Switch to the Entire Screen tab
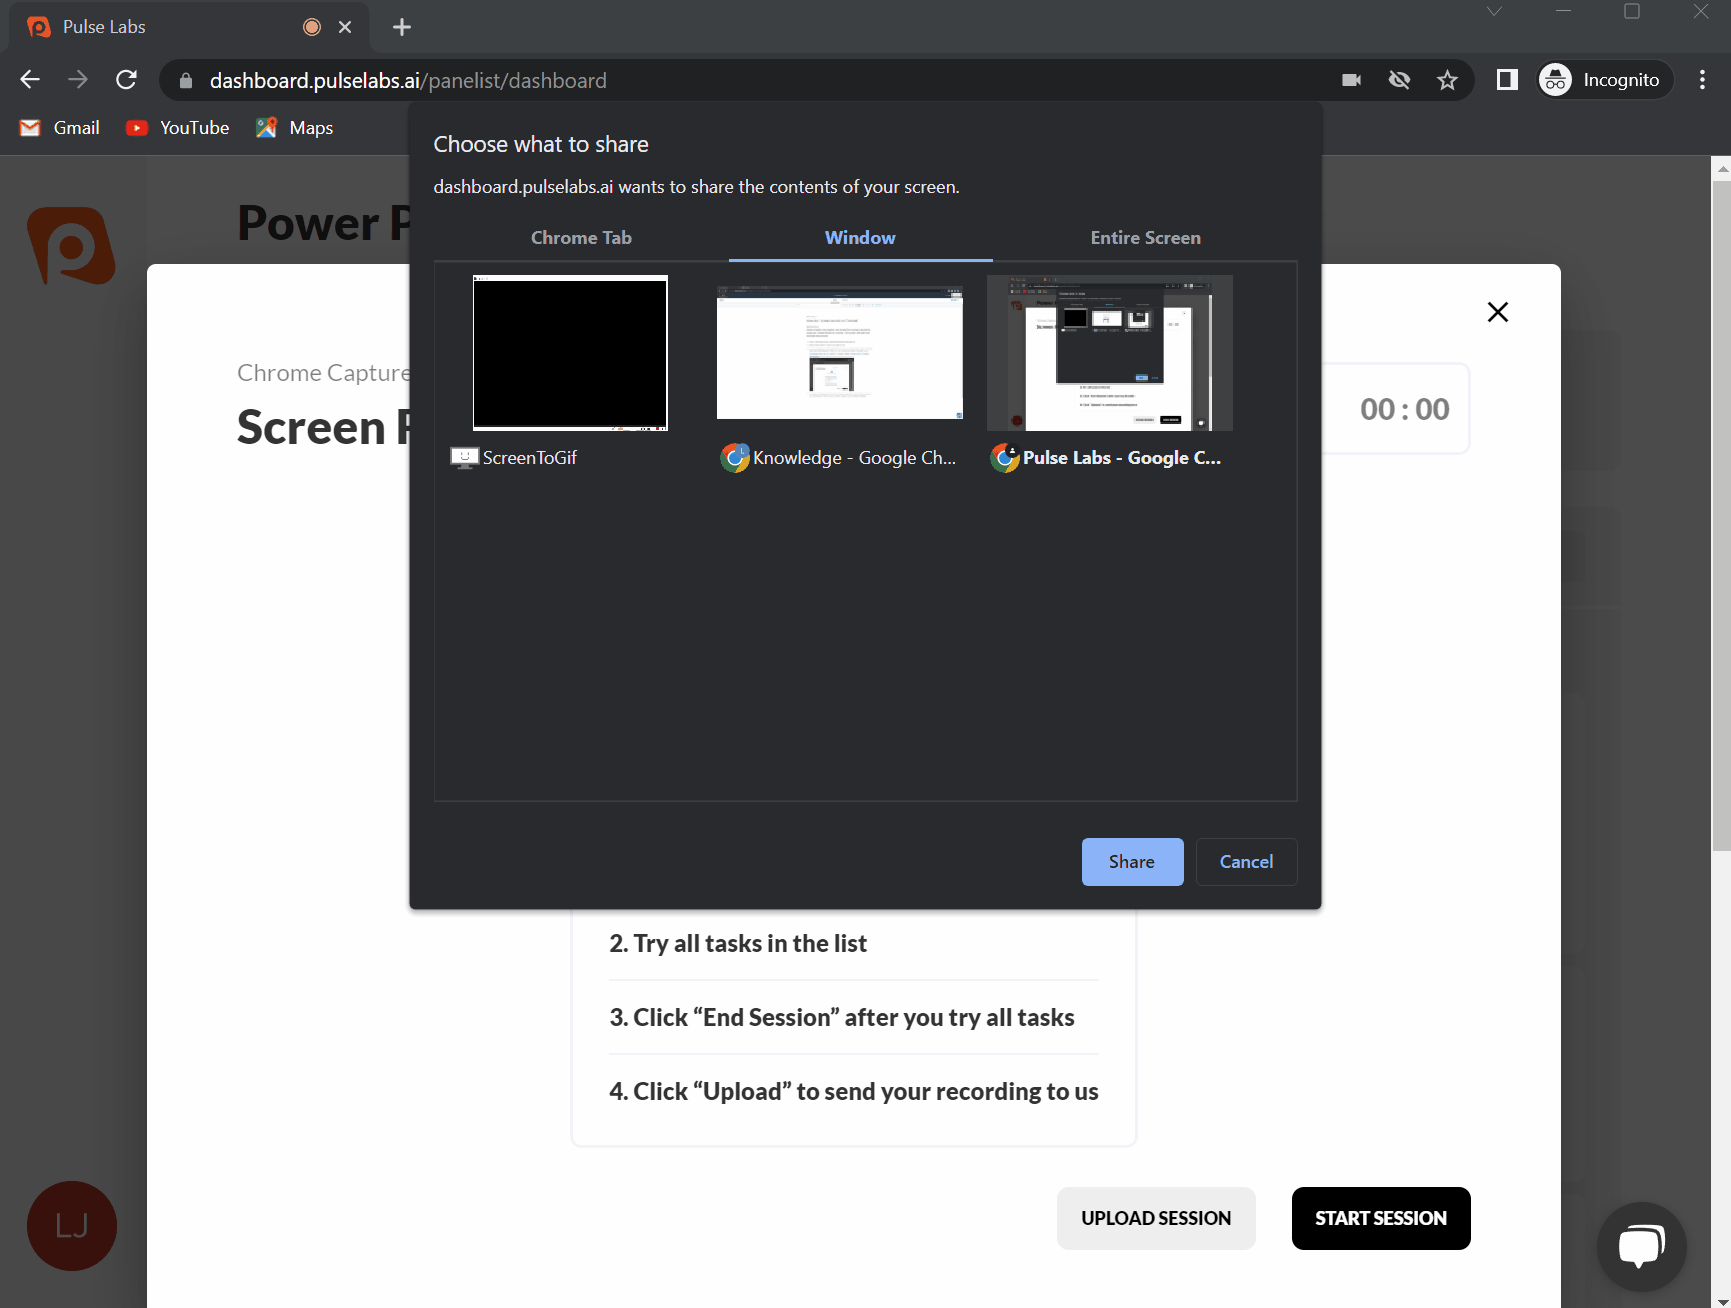The height and width of the screenshot is (1308, 1731). [1145, 238]
